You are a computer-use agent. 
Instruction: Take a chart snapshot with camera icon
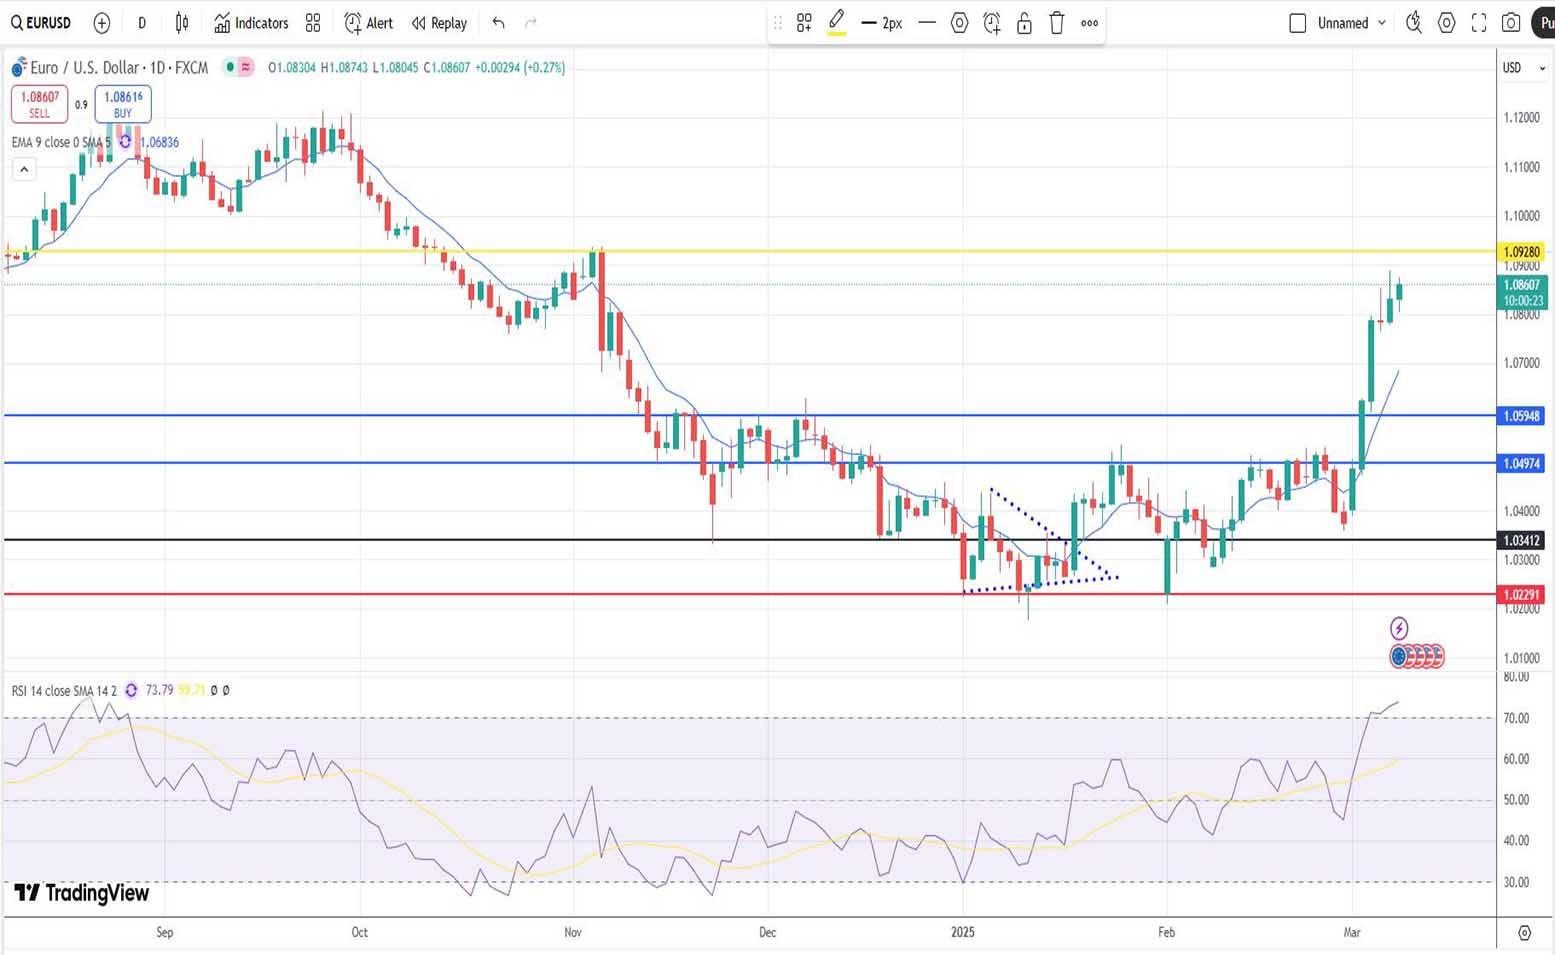(1511, 23)
